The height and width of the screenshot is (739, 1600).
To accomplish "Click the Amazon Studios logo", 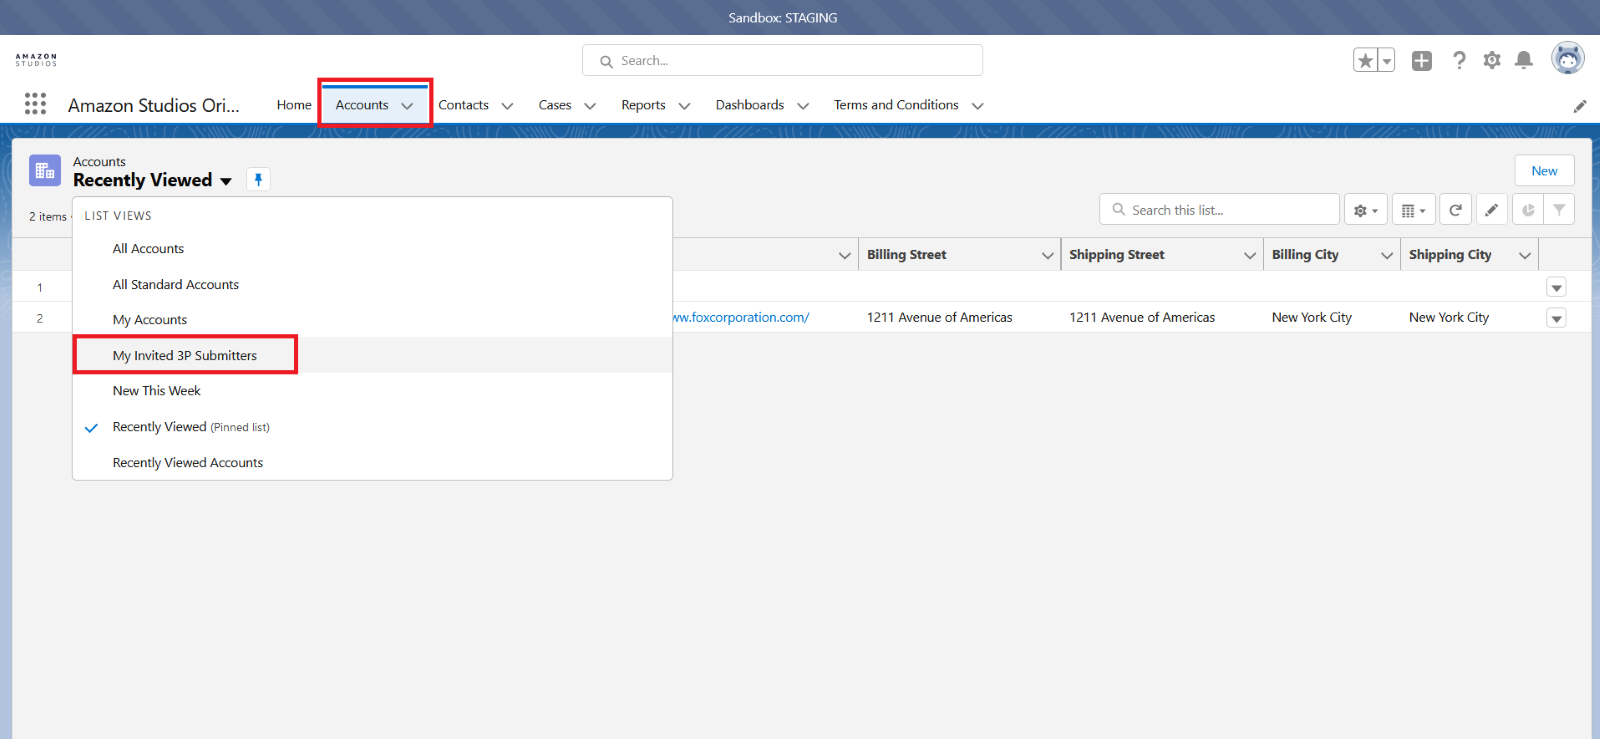I will click(36, 60).
